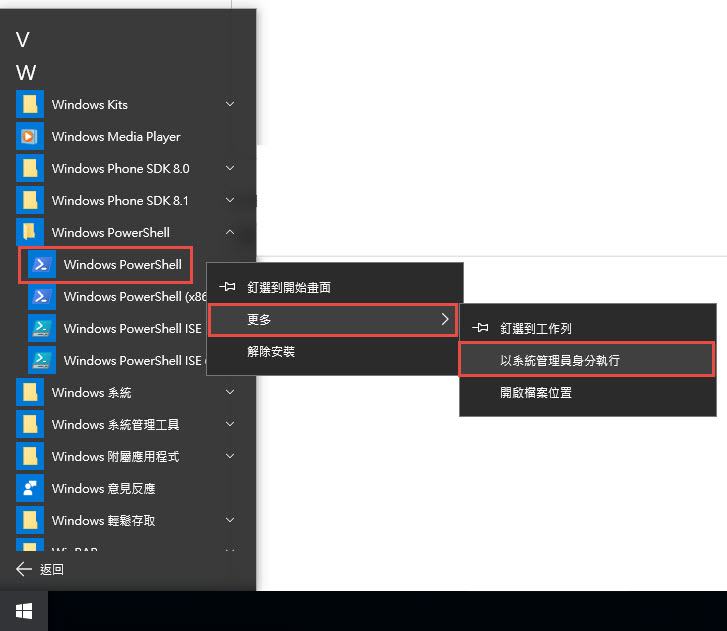727x631 pixels.
Task: Click the back arrow next to 返回
Action: click(x=24, y=569)
